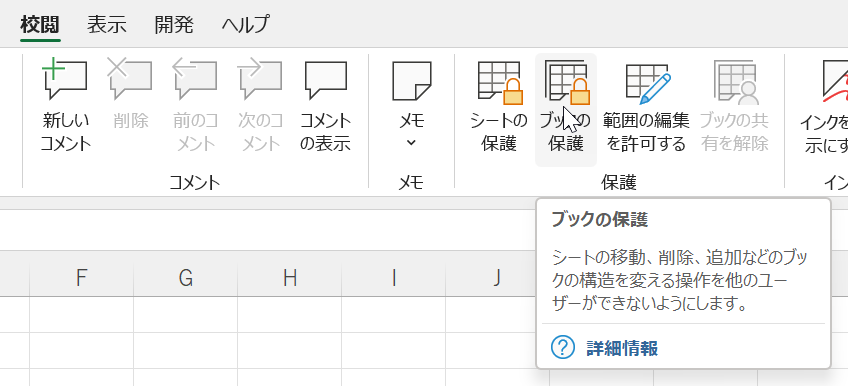Click the ink display button インクを
Screen dimensions: 848x386
(x=824, y=107)
